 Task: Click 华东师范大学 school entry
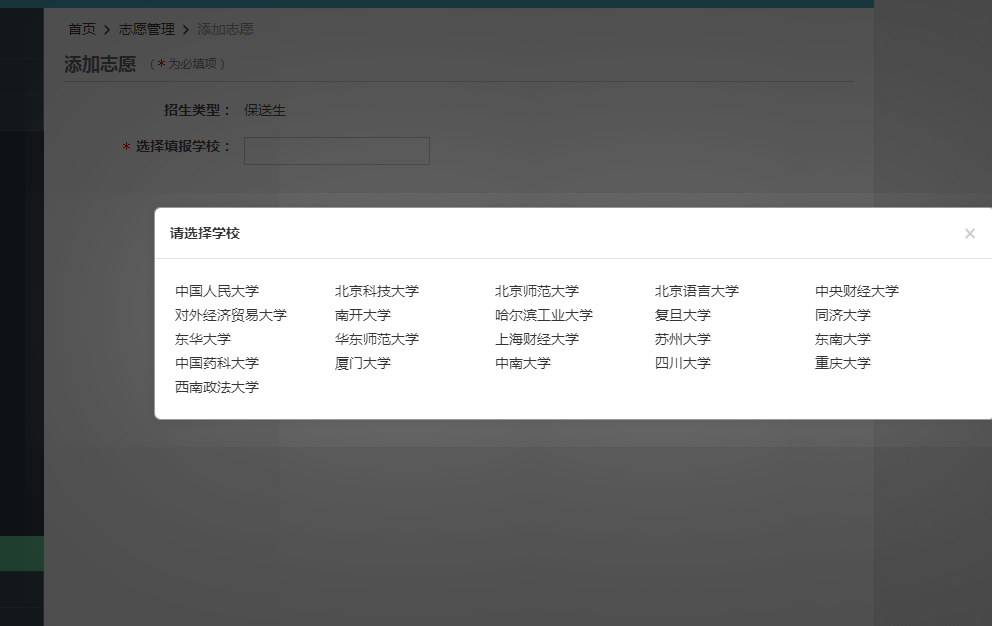377,339
